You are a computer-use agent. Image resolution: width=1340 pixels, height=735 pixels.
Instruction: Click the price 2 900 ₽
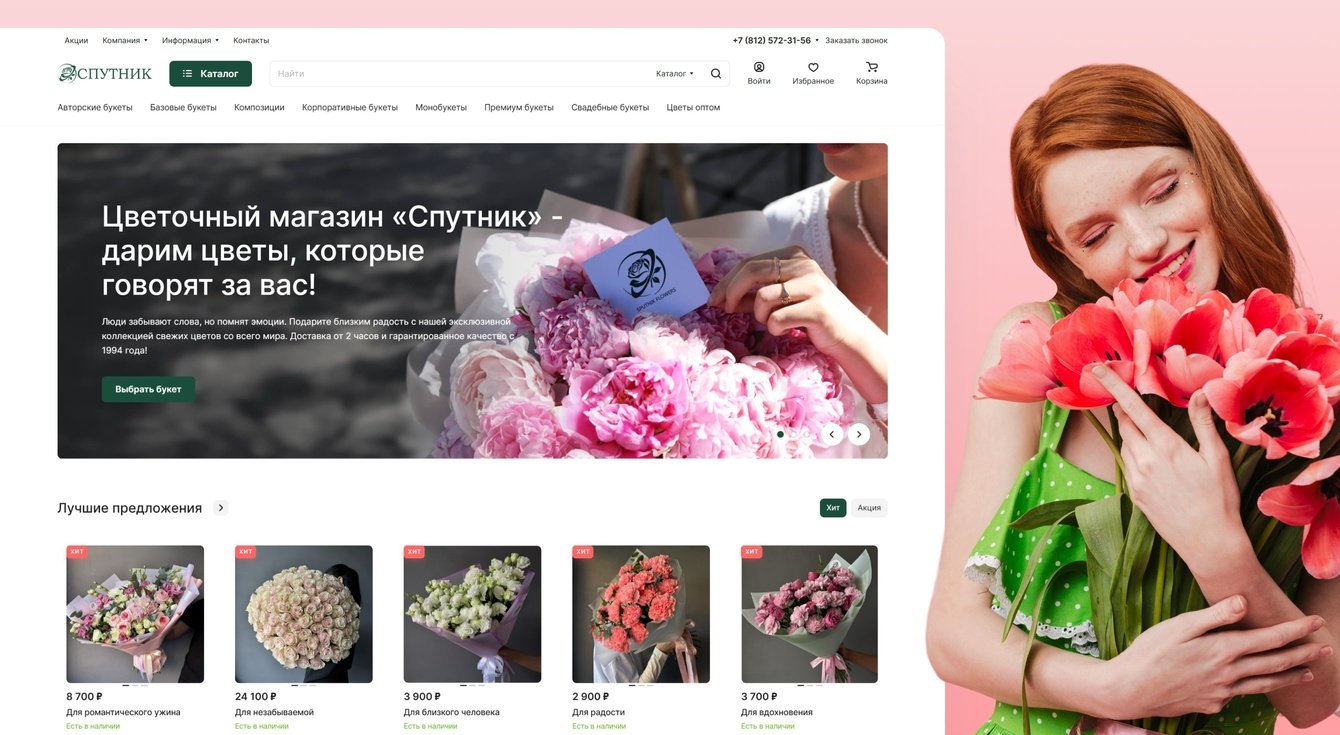590,697
